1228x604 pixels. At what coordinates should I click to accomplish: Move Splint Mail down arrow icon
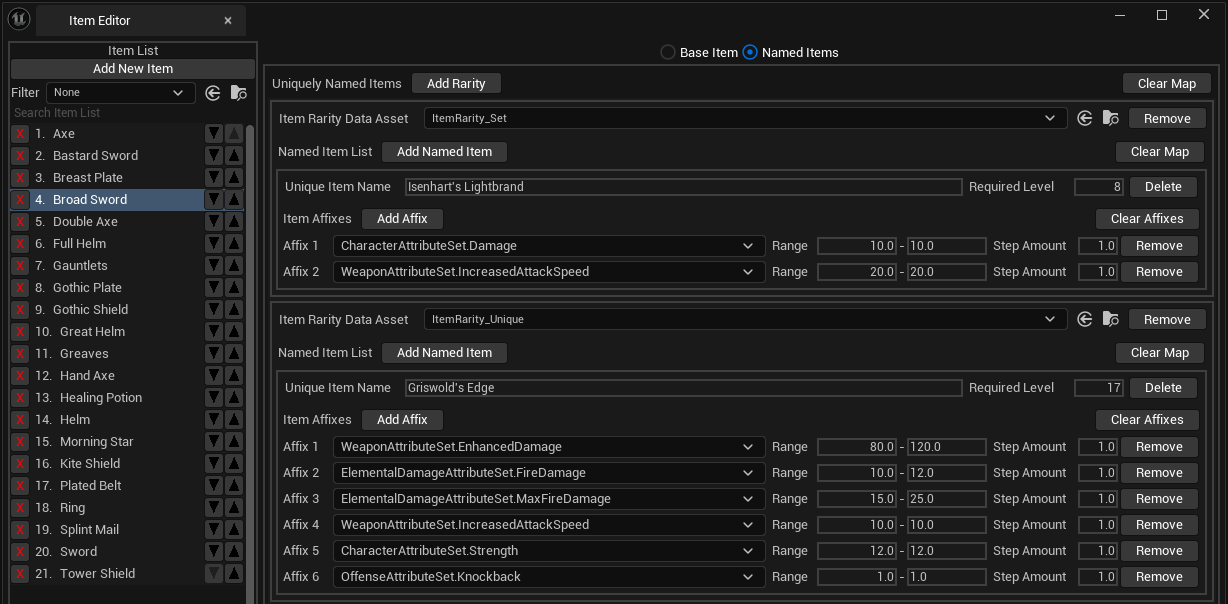click(213, 530)
